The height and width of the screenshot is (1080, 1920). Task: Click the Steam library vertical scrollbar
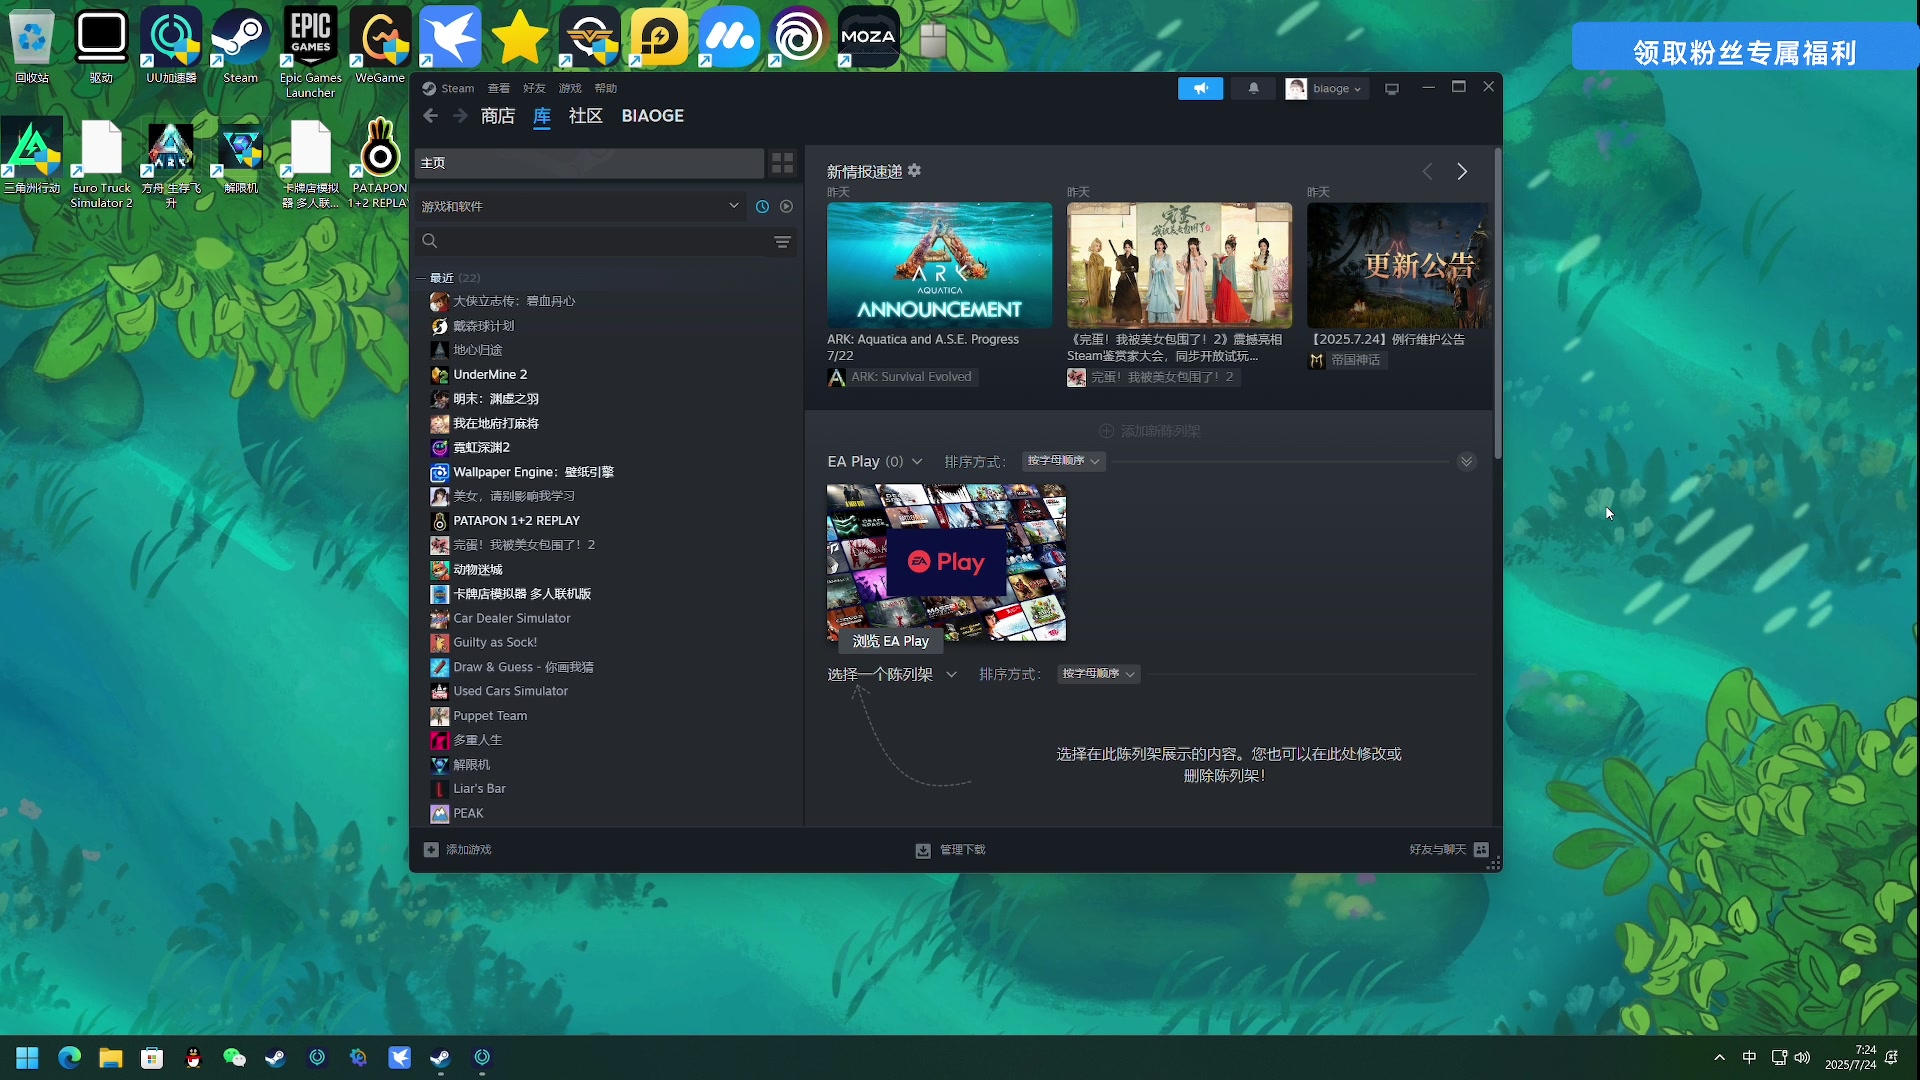(x=1497, y=304)
